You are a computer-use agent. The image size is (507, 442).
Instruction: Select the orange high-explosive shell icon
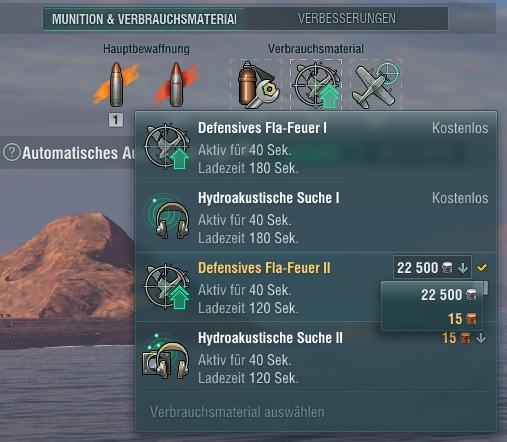pos(116,84)
